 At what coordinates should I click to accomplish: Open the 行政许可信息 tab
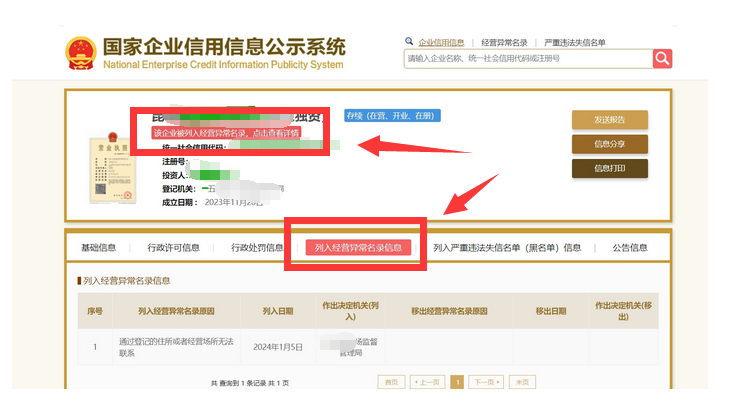(x=174, y=248)
